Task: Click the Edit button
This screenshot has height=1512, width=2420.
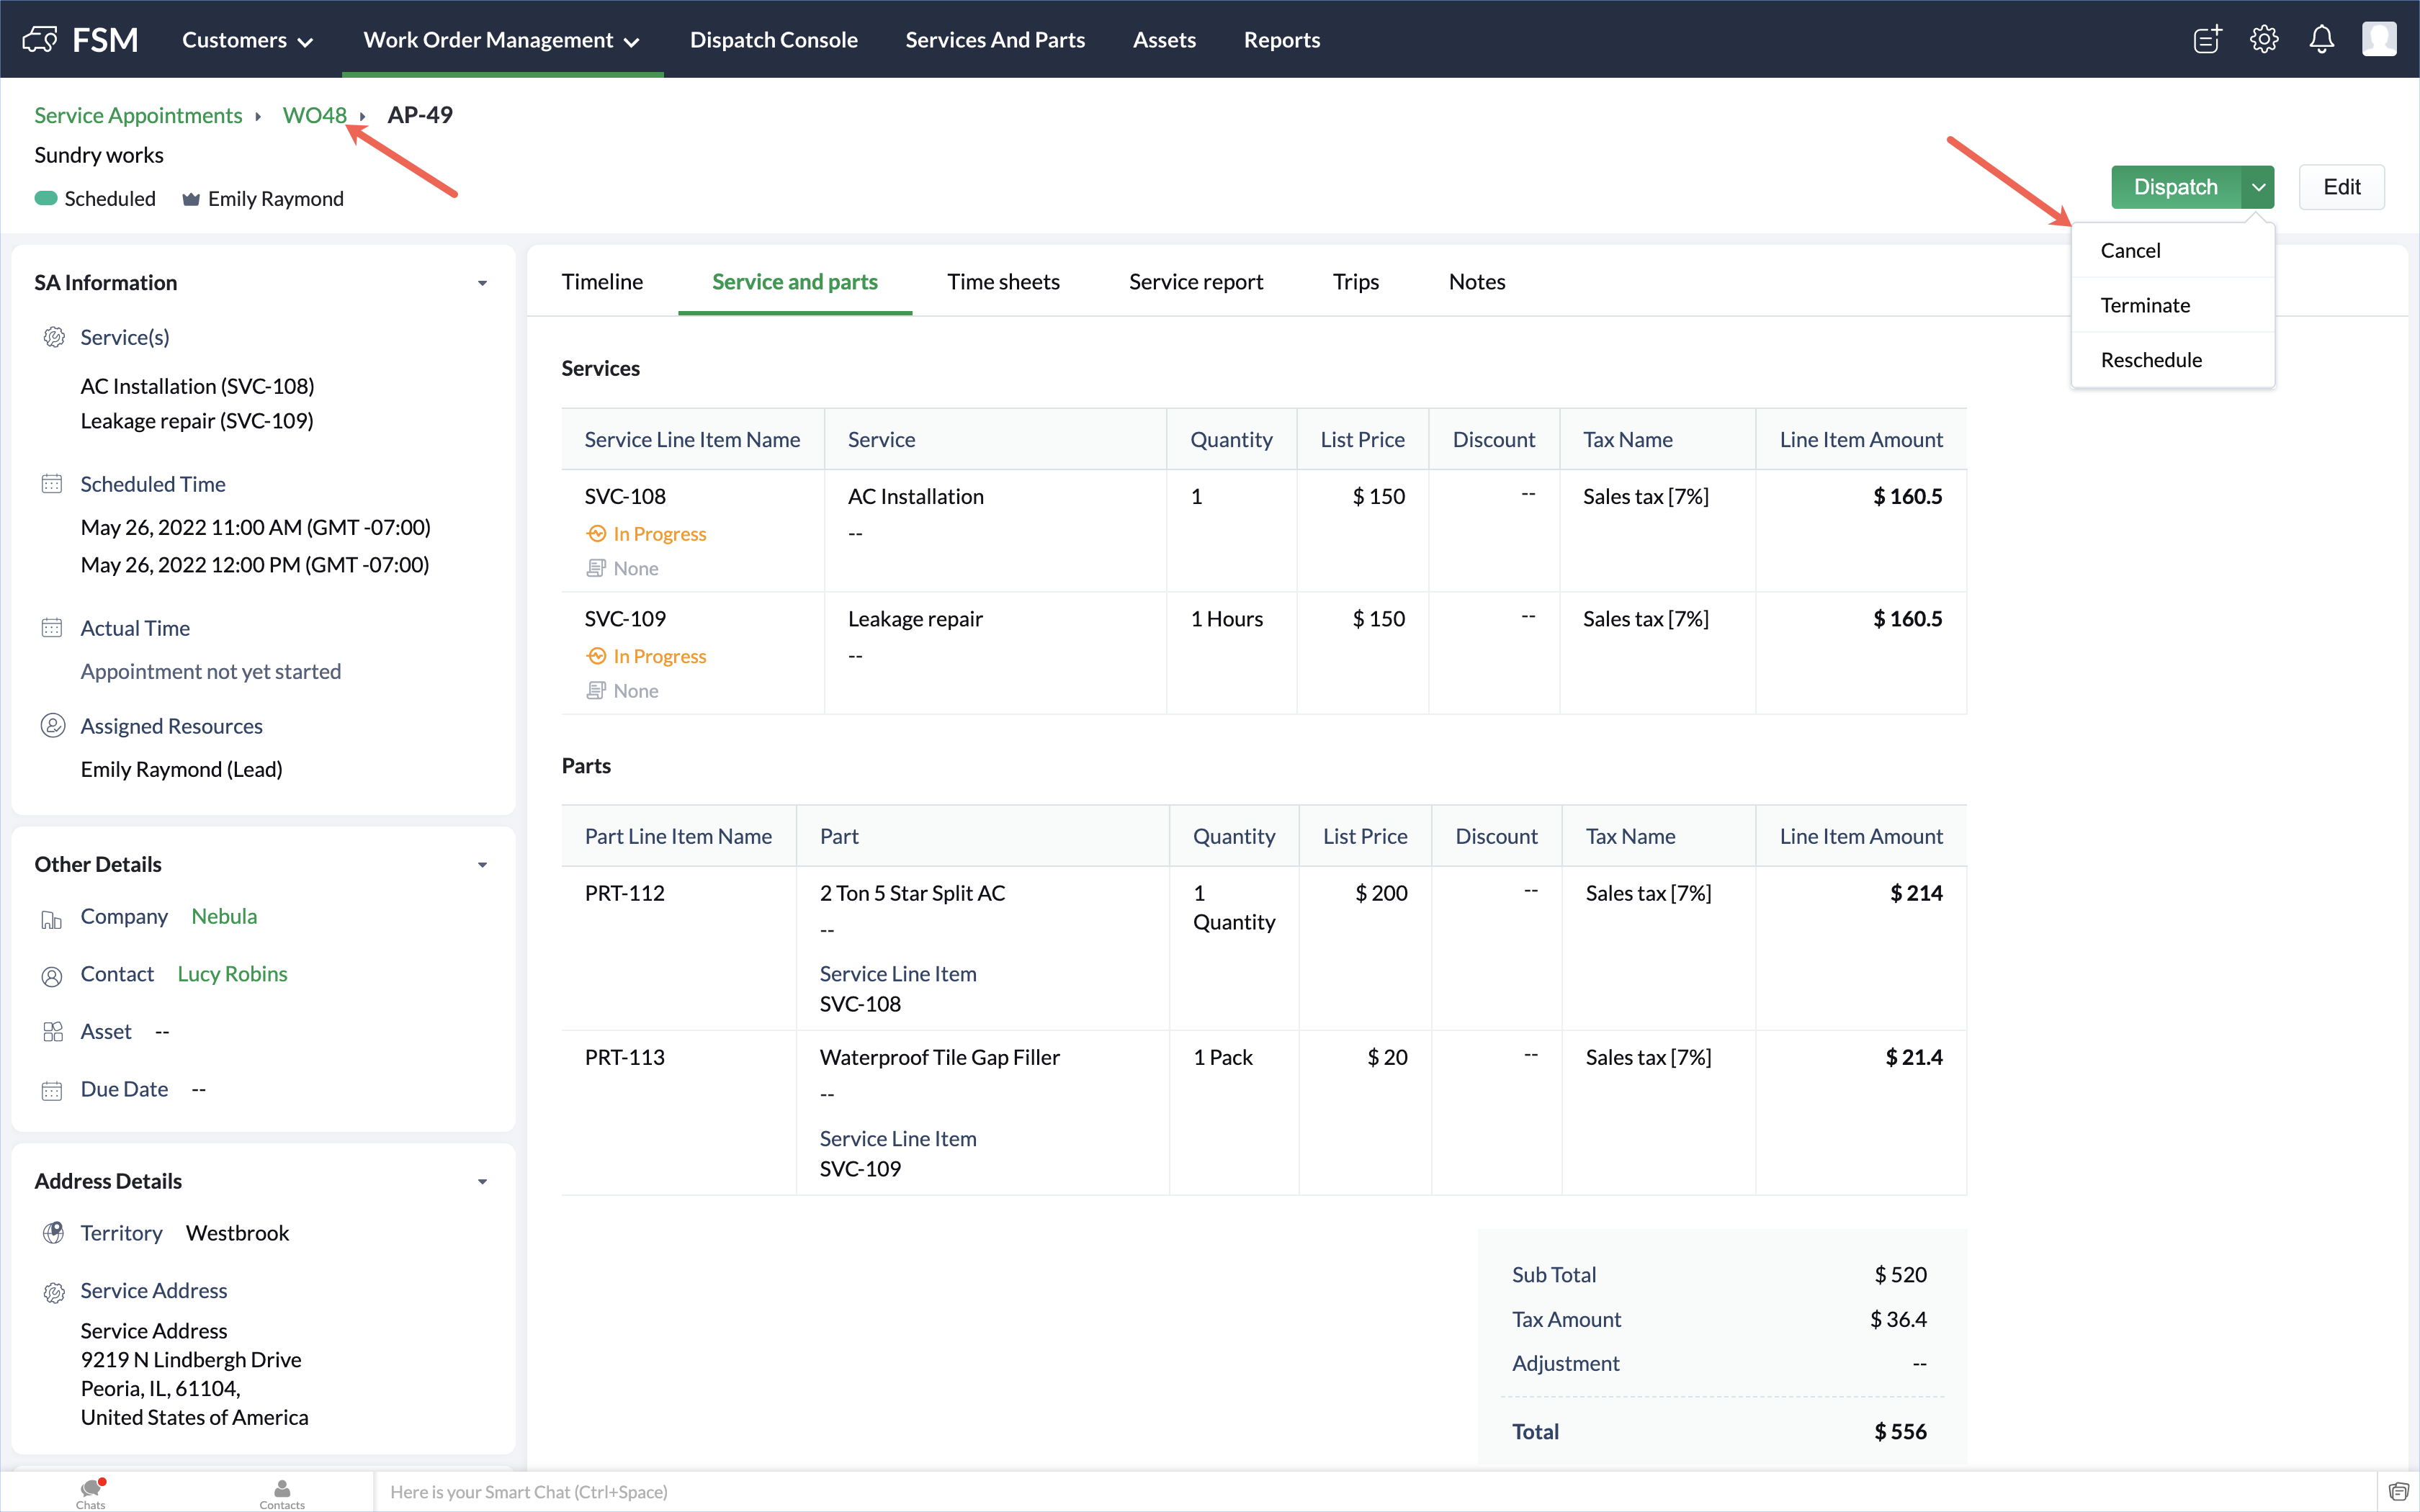Action: coord(2341,187)
